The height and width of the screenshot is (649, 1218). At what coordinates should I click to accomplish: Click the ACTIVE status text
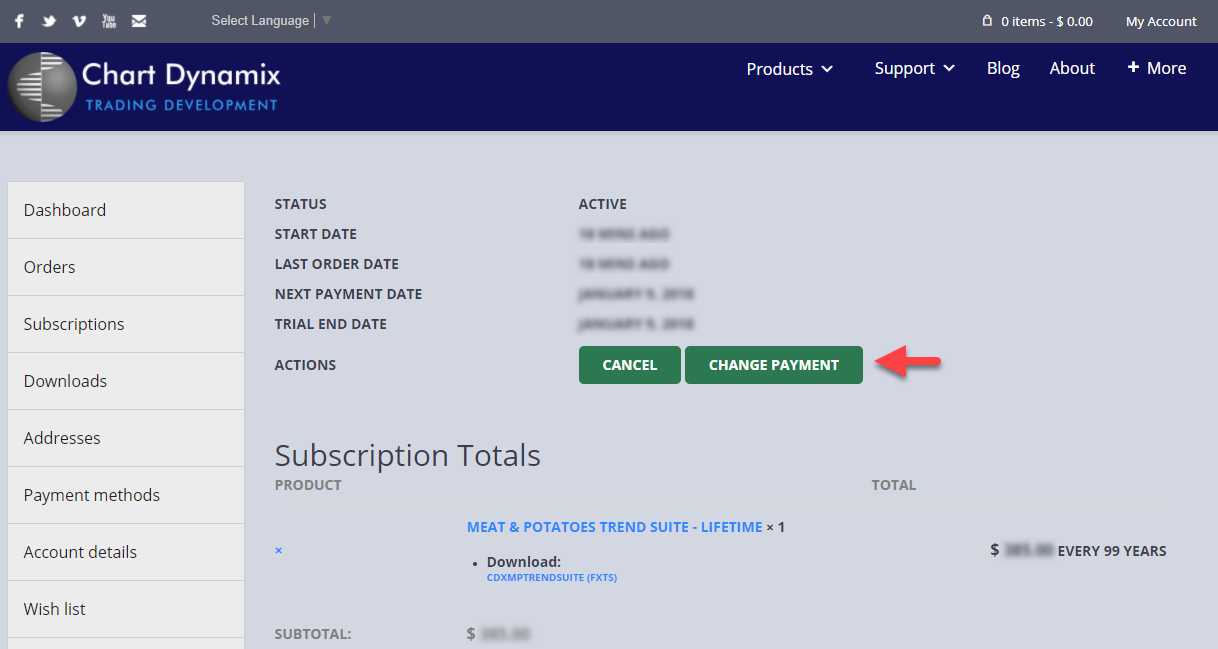coord(603,204)
